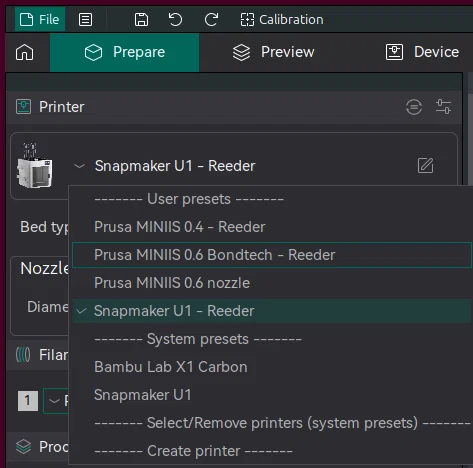Switch to the Prepare tab

[x=124, y=52]
